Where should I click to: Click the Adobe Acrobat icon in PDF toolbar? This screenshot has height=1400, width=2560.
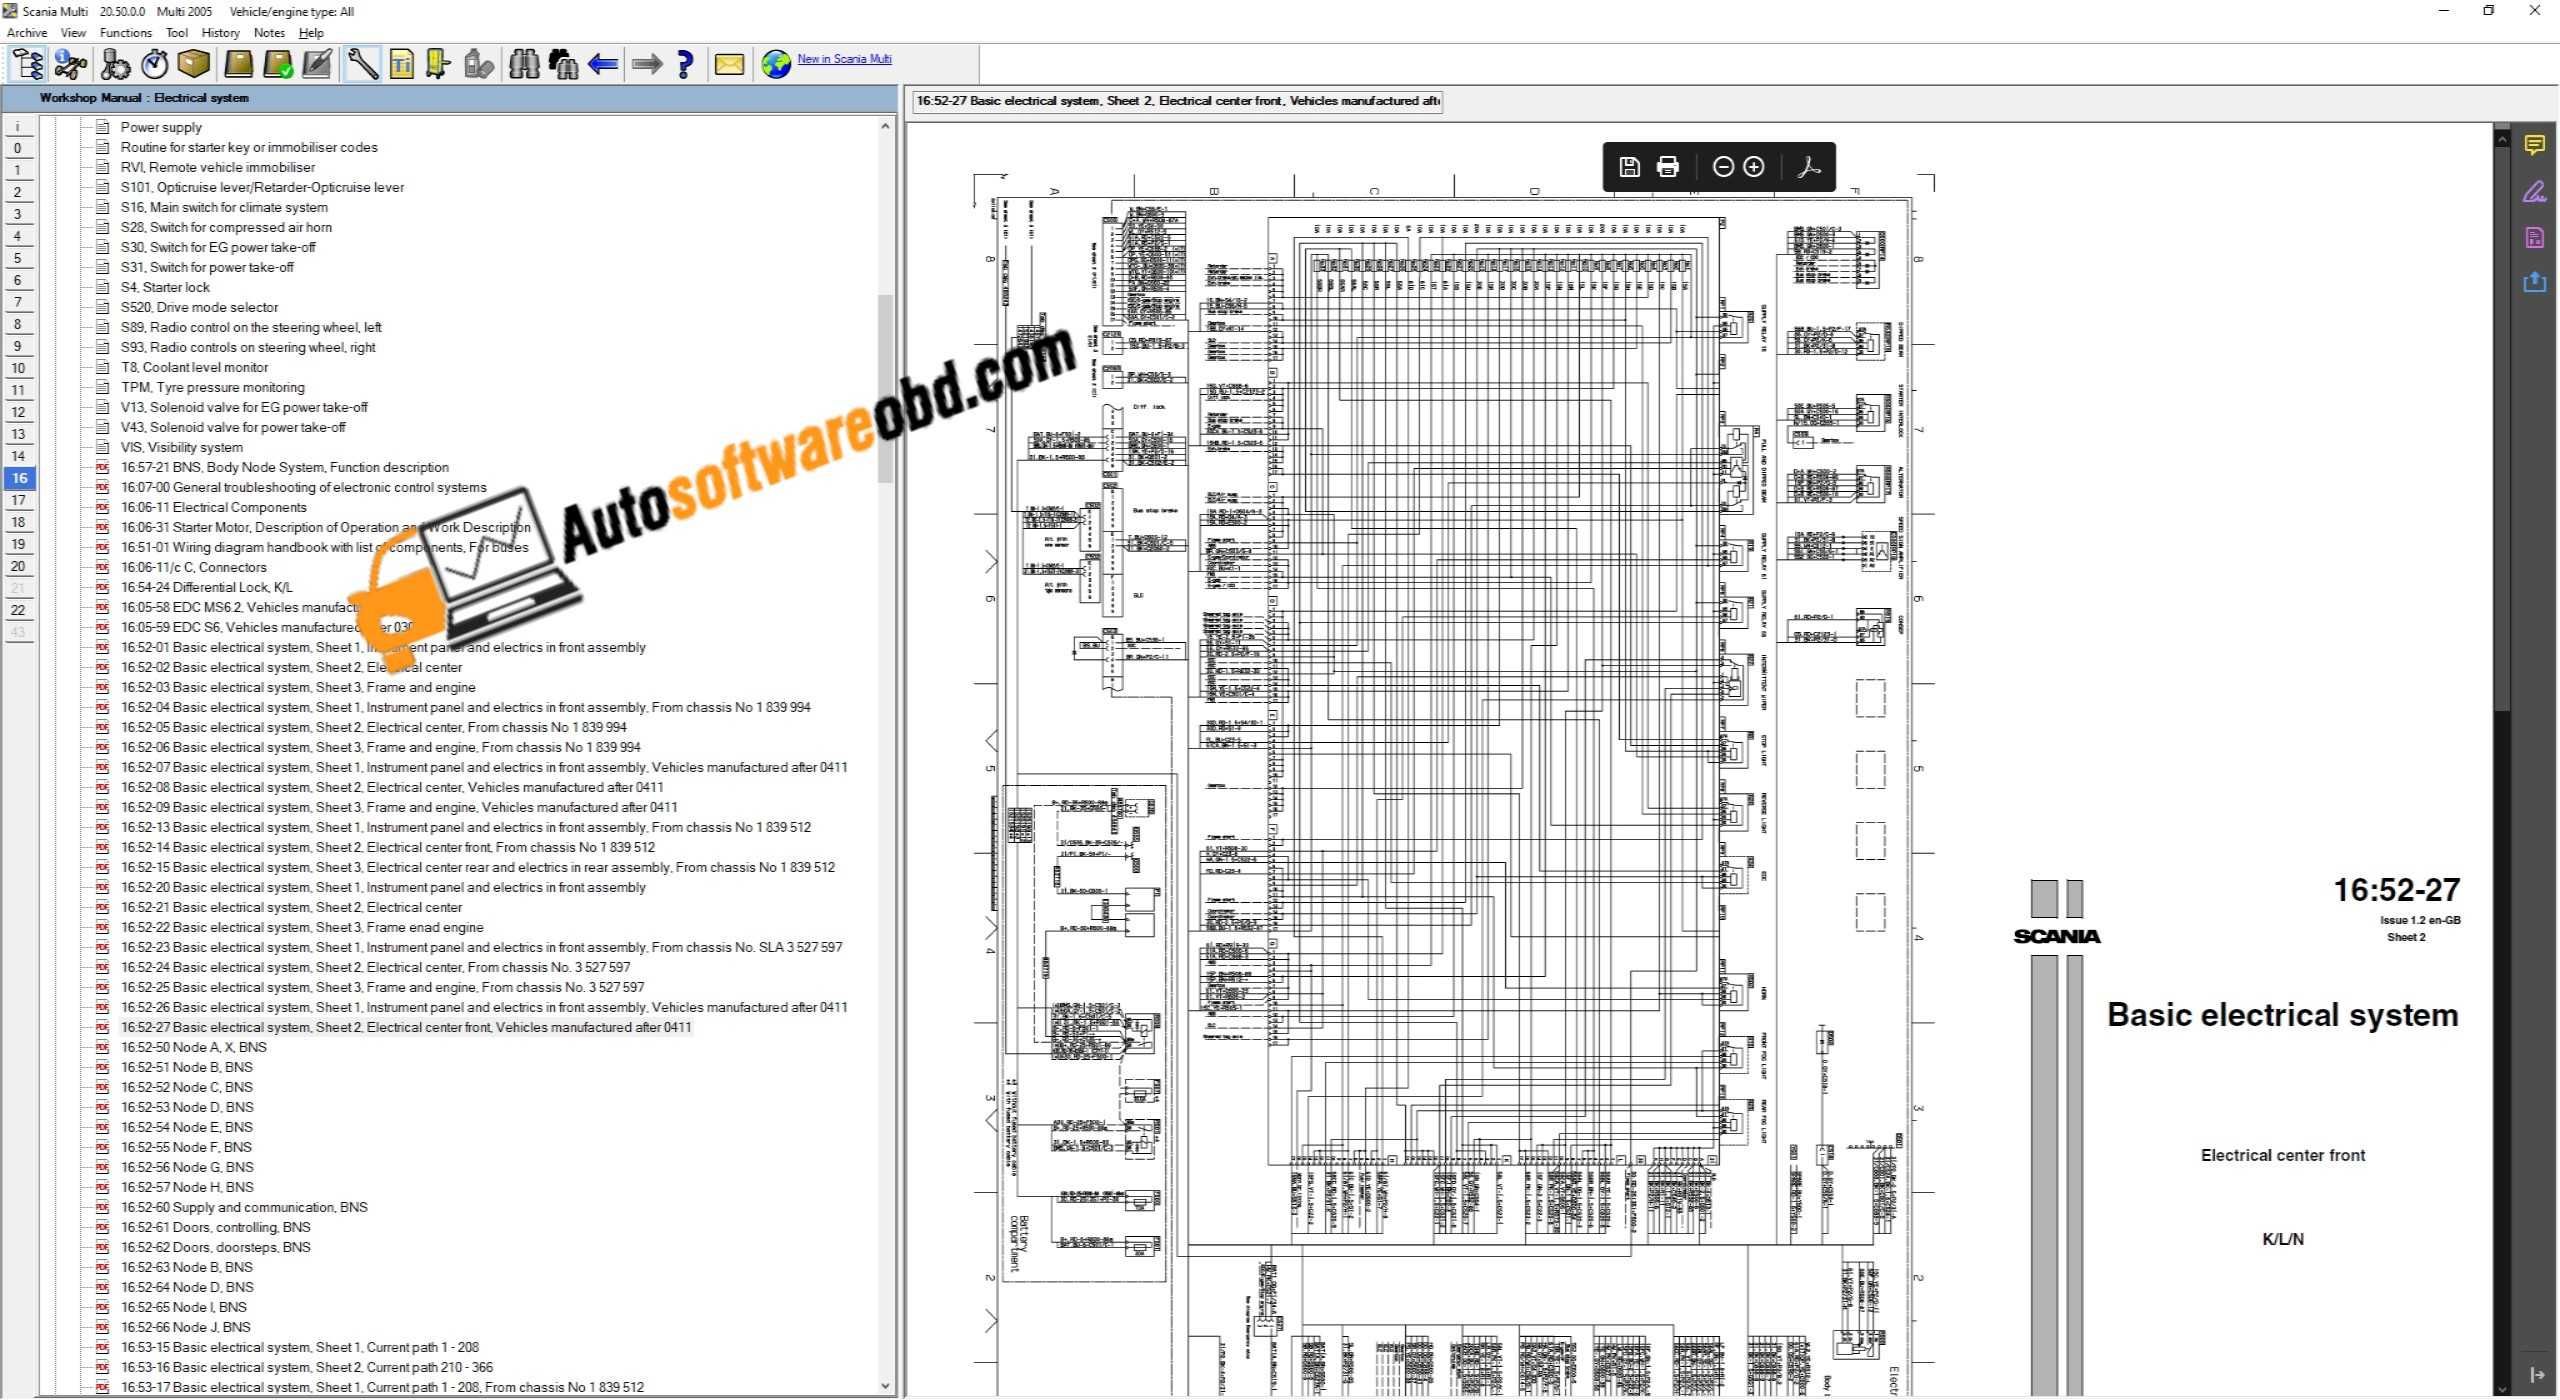point(1808,167)
